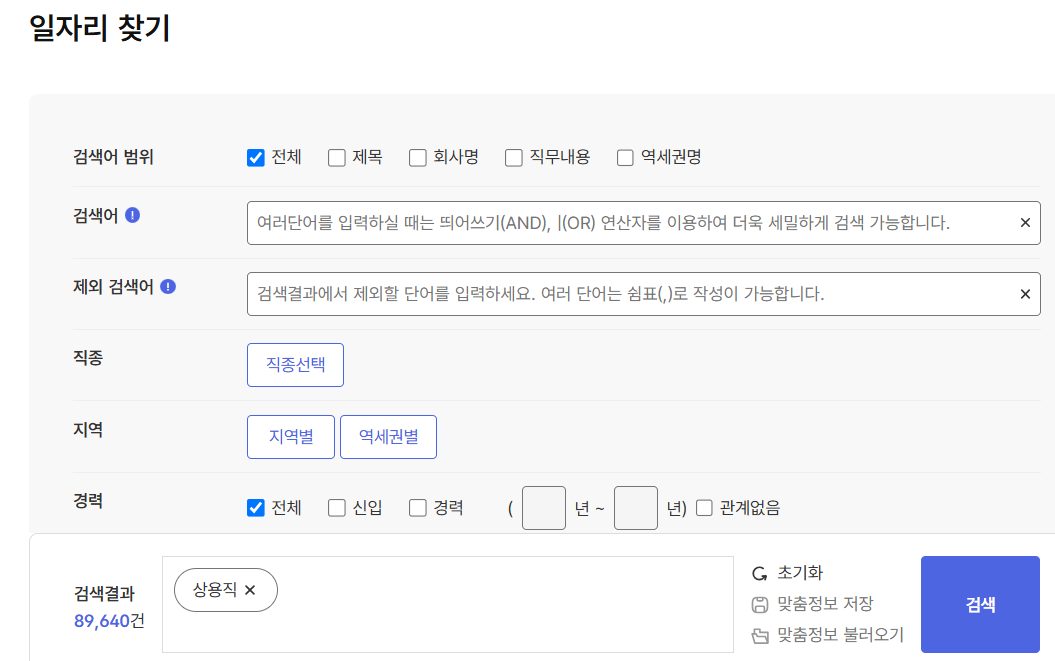Click the 맞춤정보 불러오기 folder icon

click(x=760, y=635)
